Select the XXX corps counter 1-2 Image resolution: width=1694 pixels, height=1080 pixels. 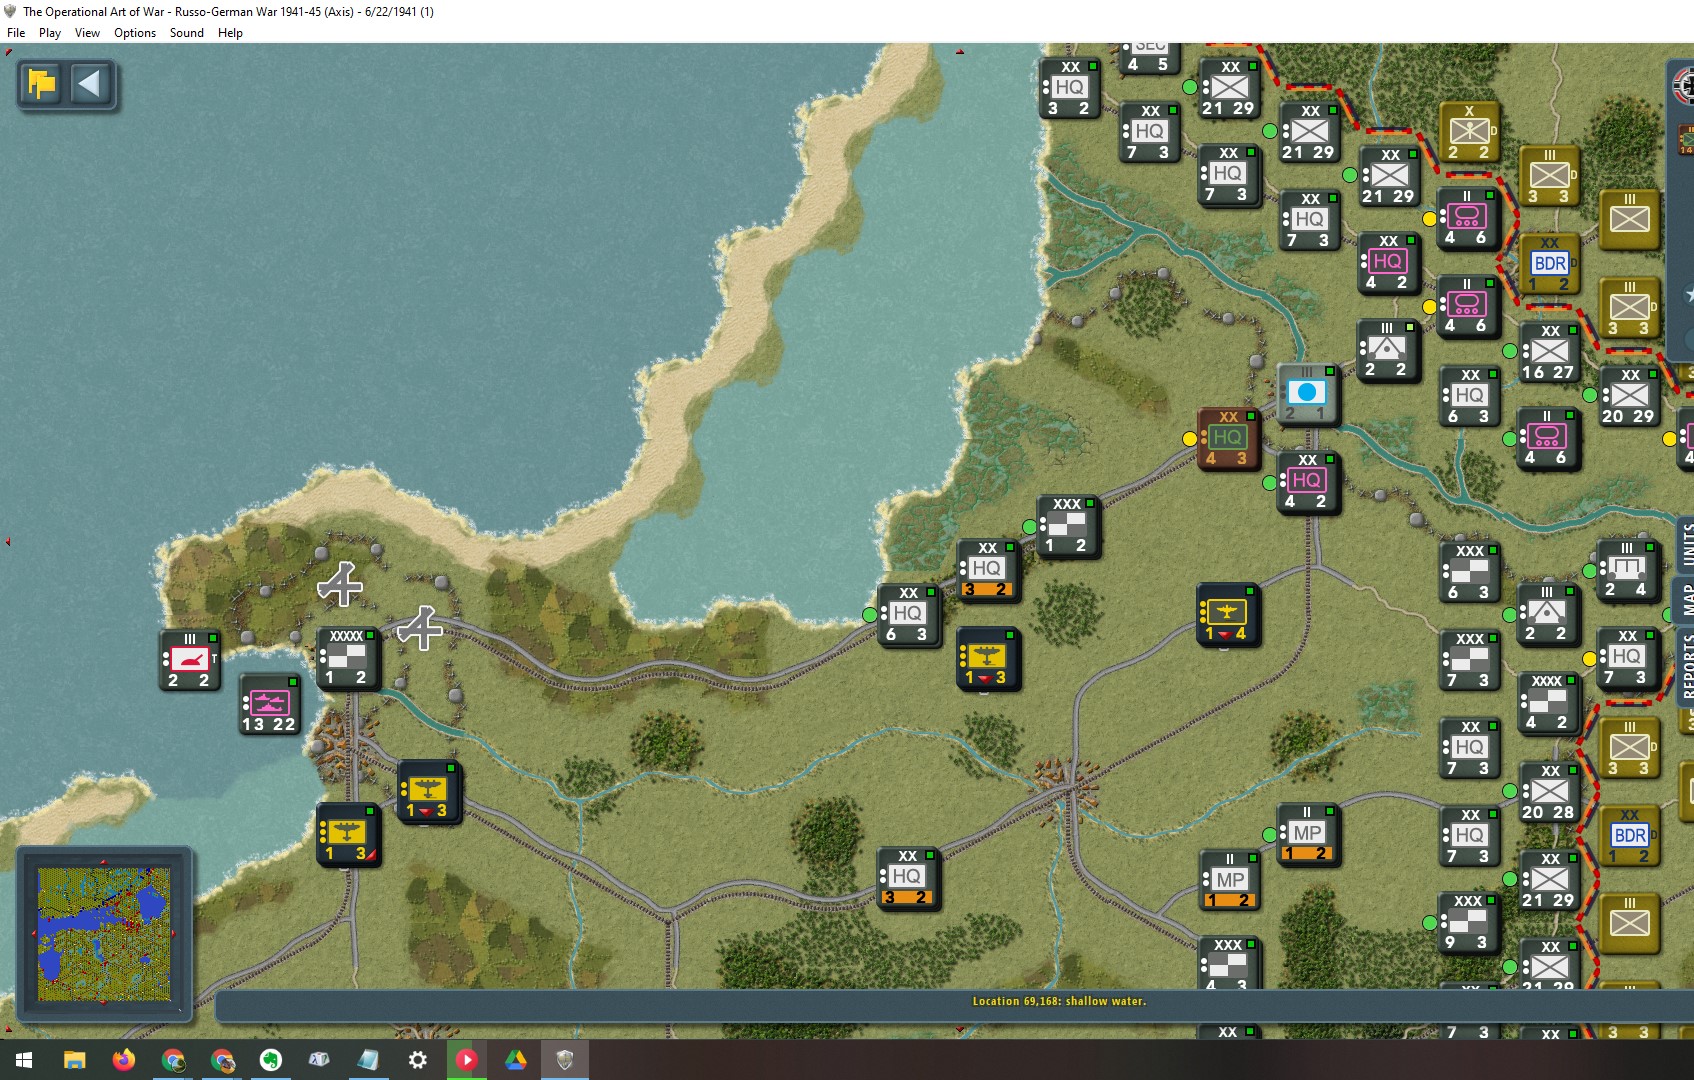point(1067,526)
